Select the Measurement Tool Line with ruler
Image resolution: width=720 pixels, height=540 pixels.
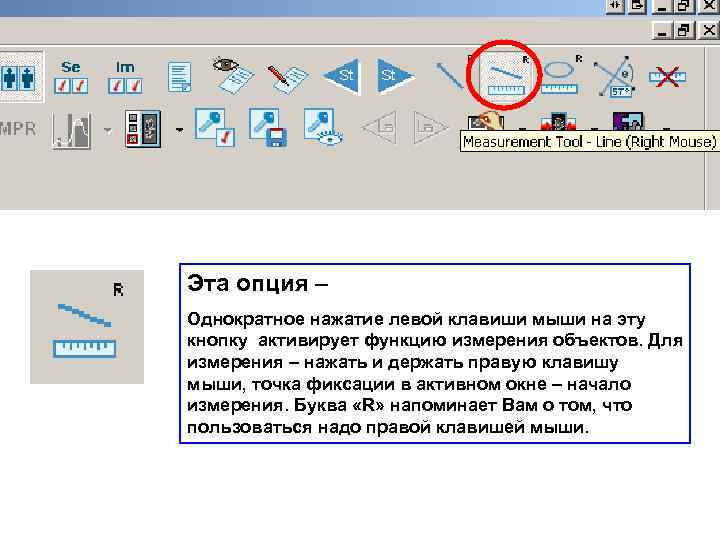tap(505, 76)
